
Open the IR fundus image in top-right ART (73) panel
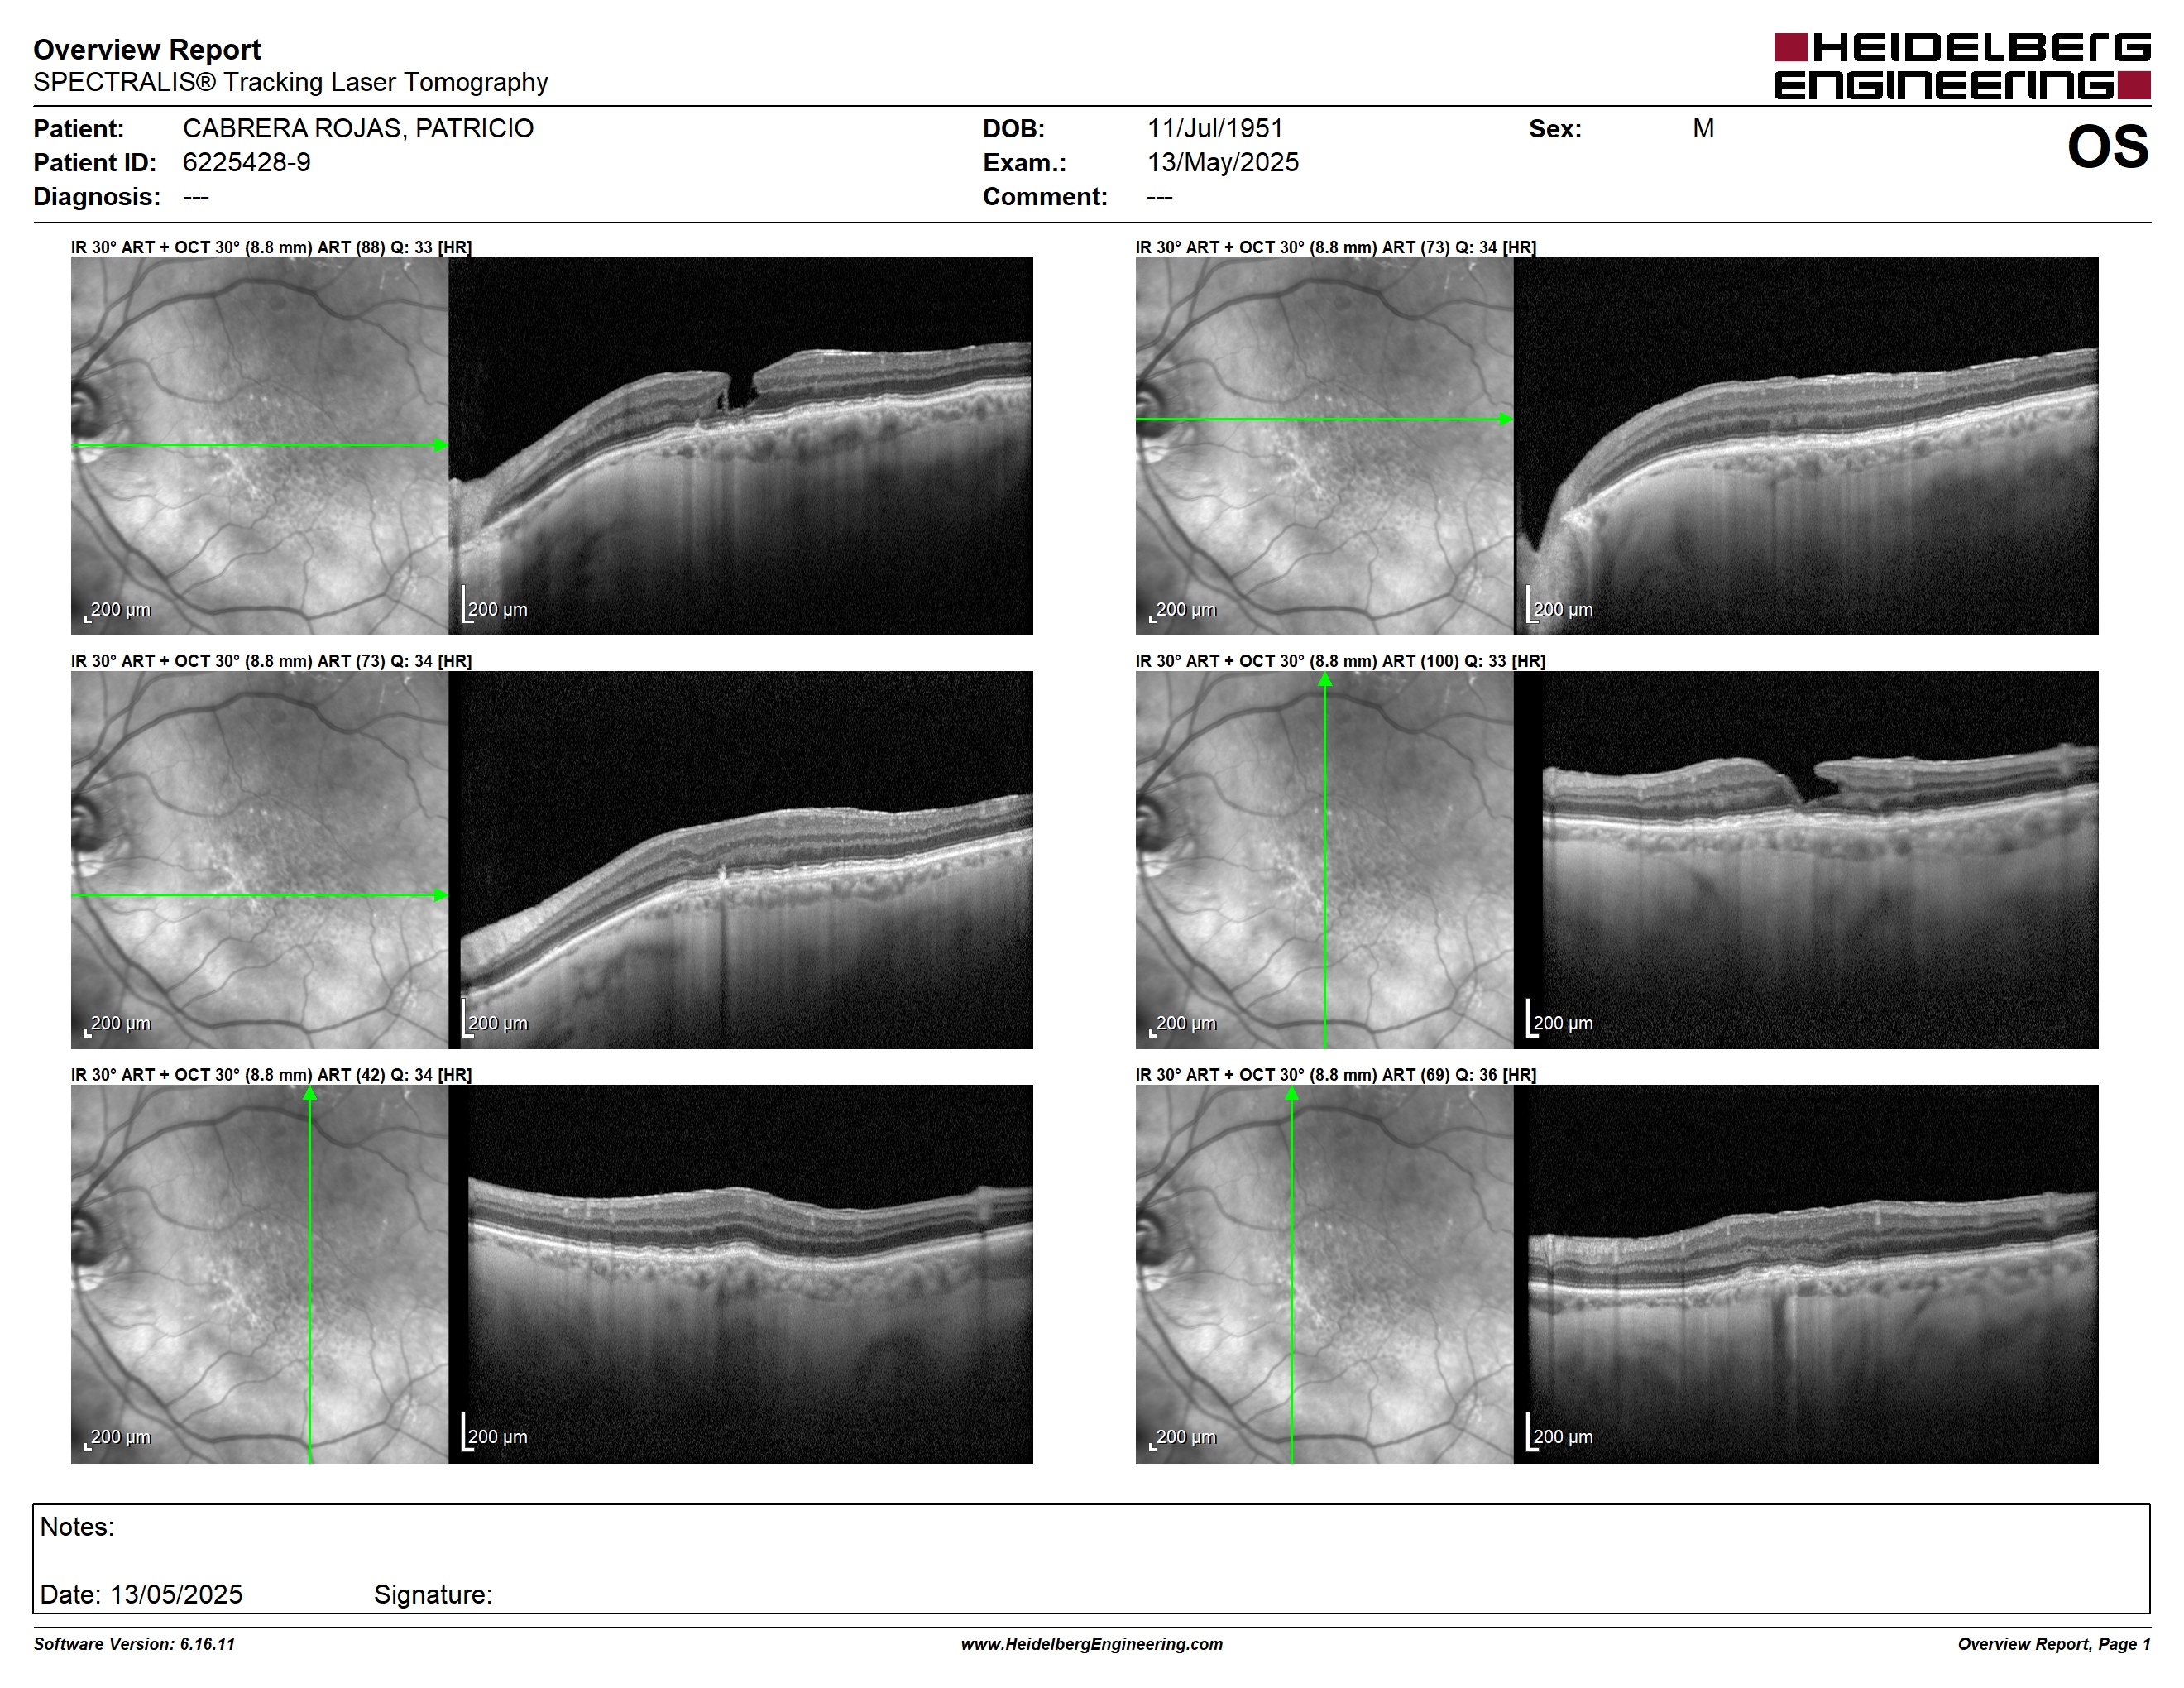tap(1324, 446)
